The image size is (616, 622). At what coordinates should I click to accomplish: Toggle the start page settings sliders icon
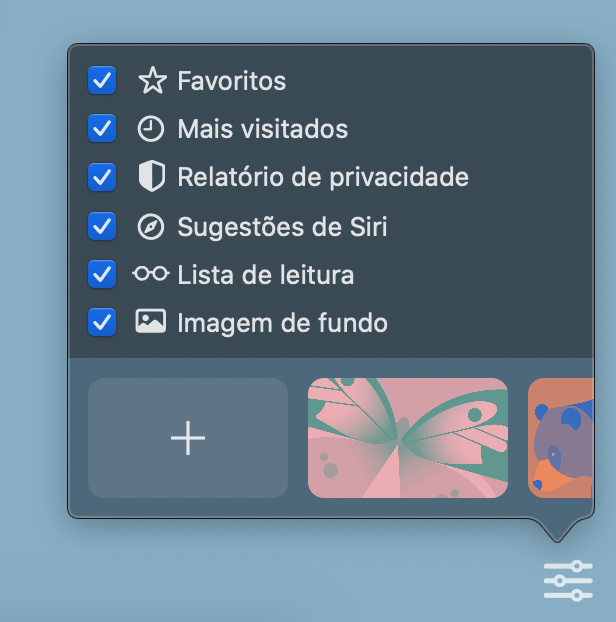(x=568, y=580)
